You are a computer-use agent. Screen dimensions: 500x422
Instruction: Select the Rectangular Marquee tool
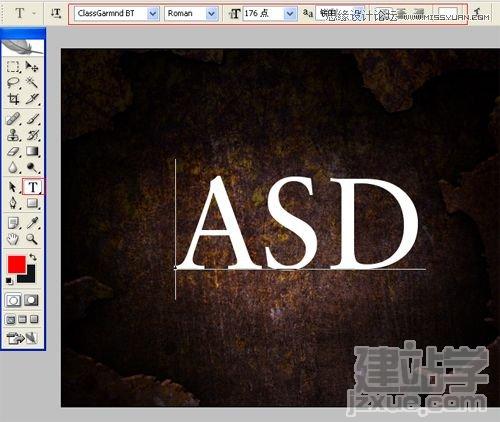[13, 66]
